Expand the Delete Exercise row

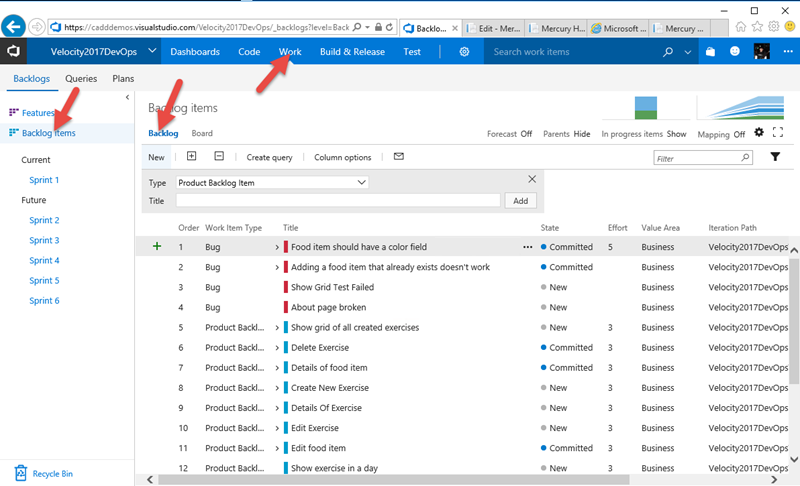[277, 348]
